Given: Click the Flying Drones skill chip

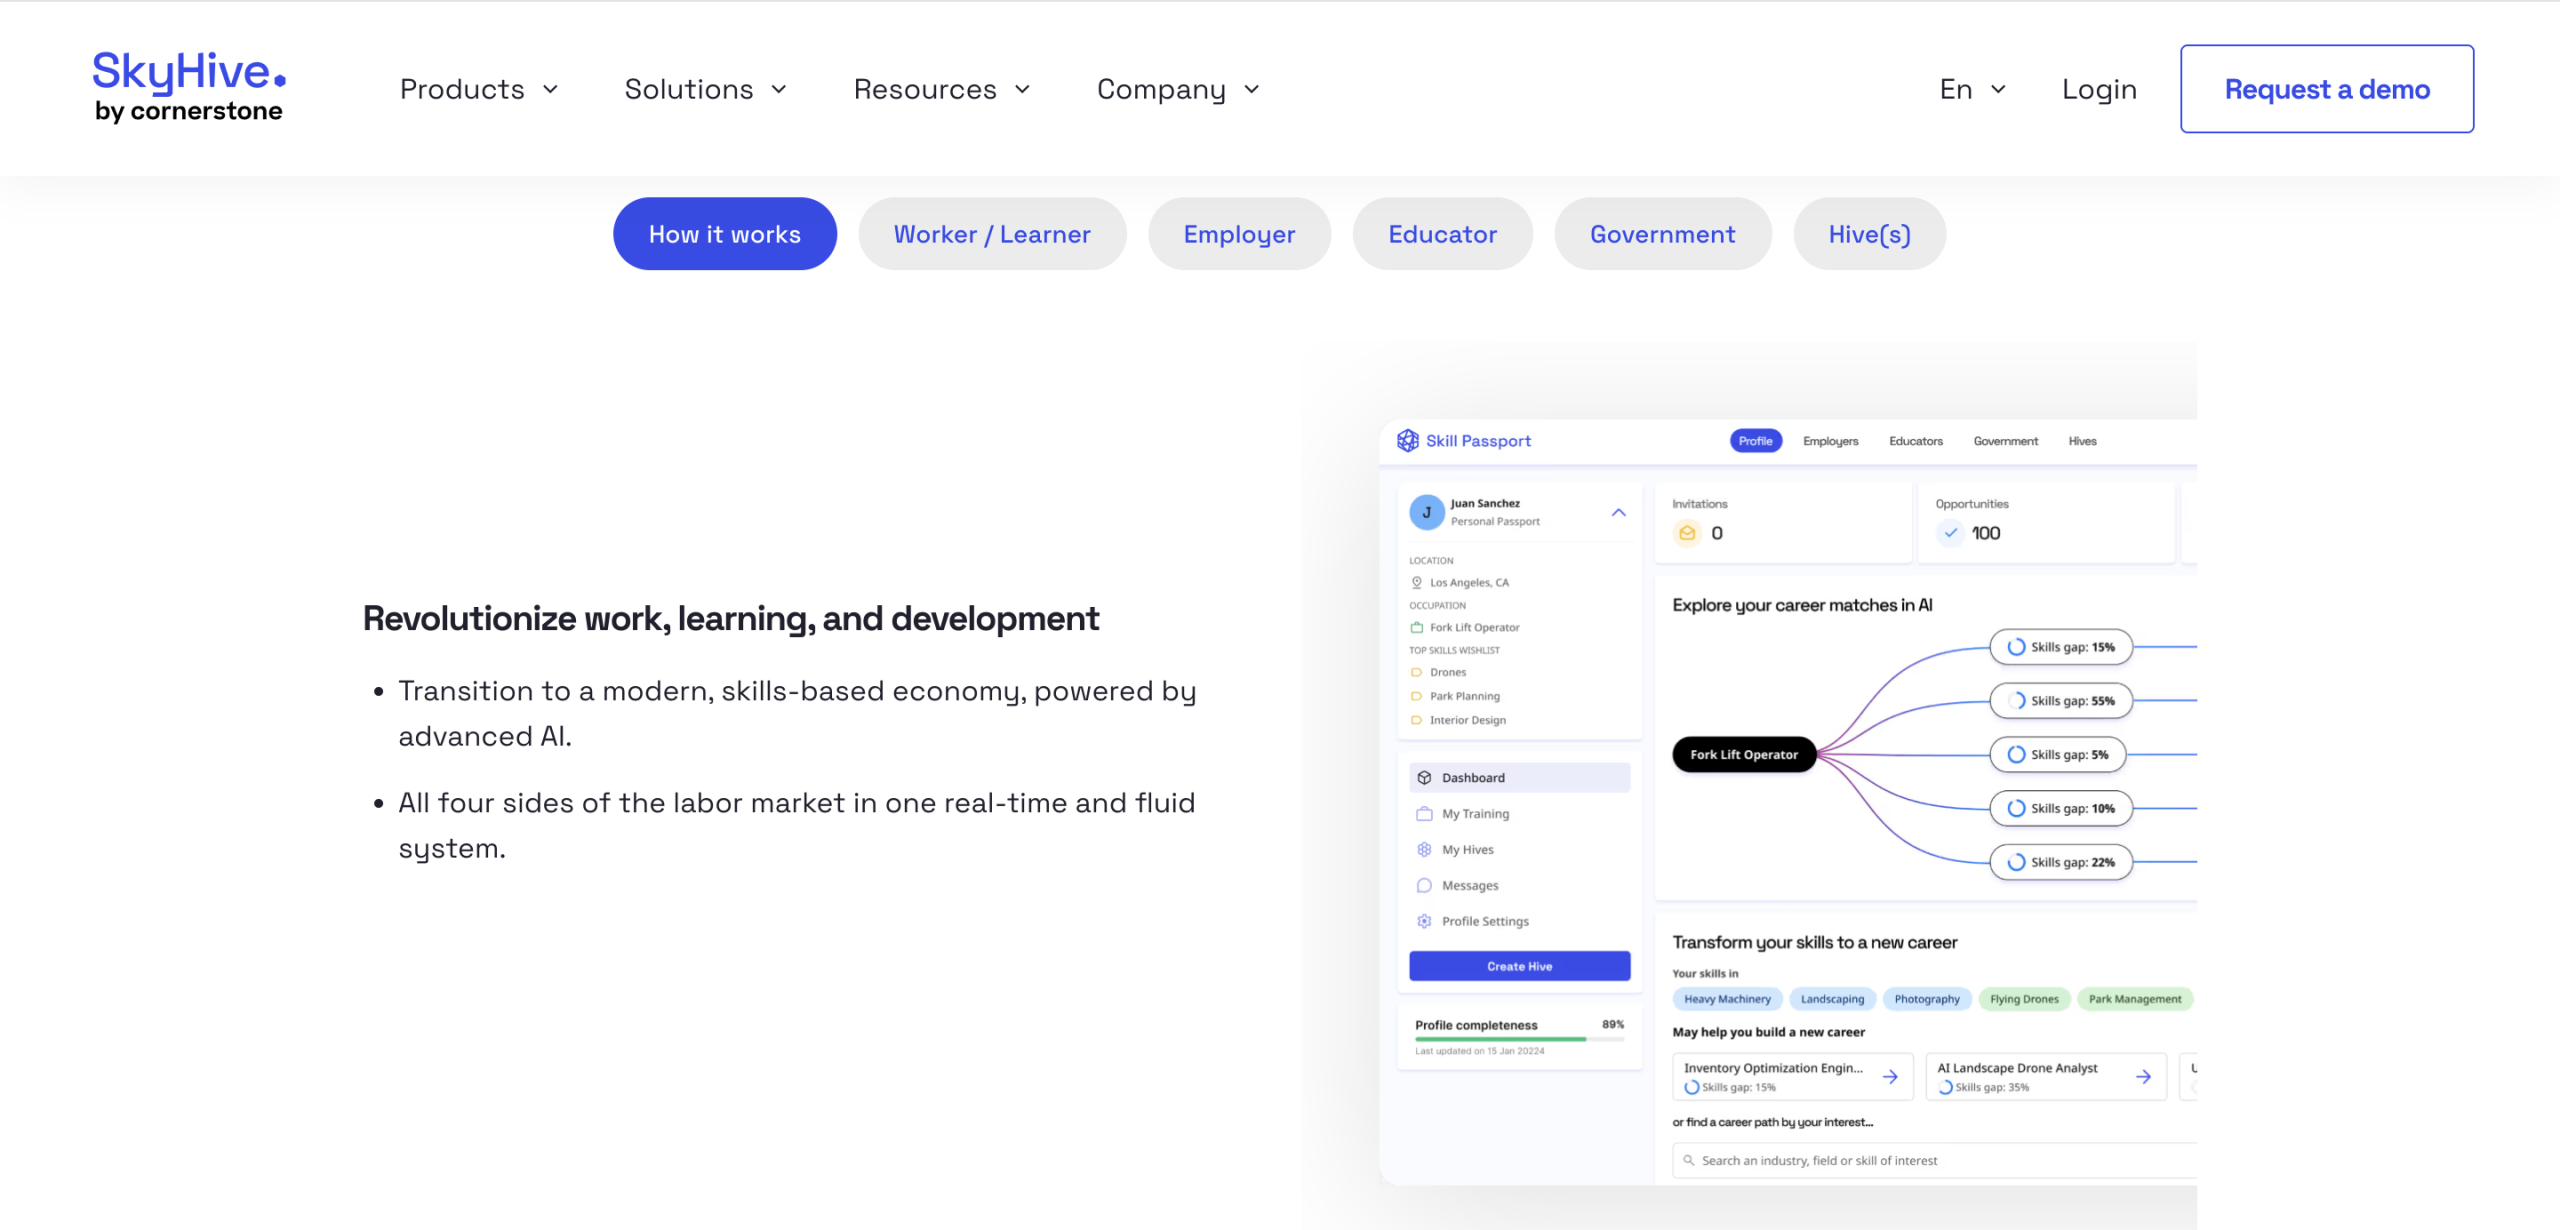Looking at the screenshot, I should point(2024,999).
